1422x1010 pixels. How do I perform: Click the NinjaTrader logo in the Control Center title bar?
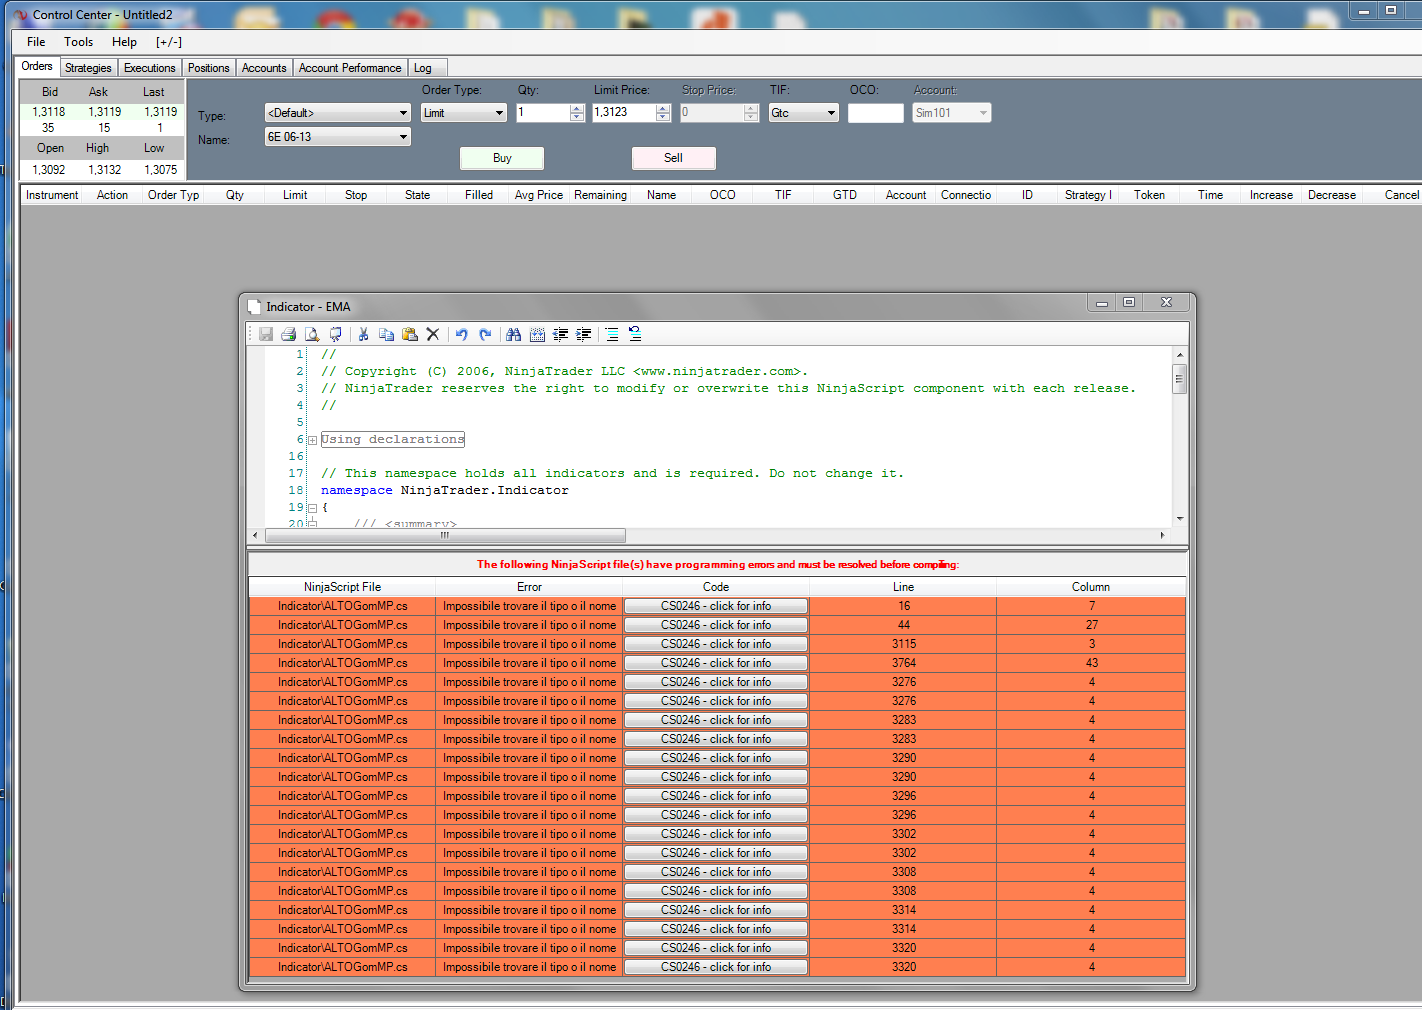[x=21, y=15]
